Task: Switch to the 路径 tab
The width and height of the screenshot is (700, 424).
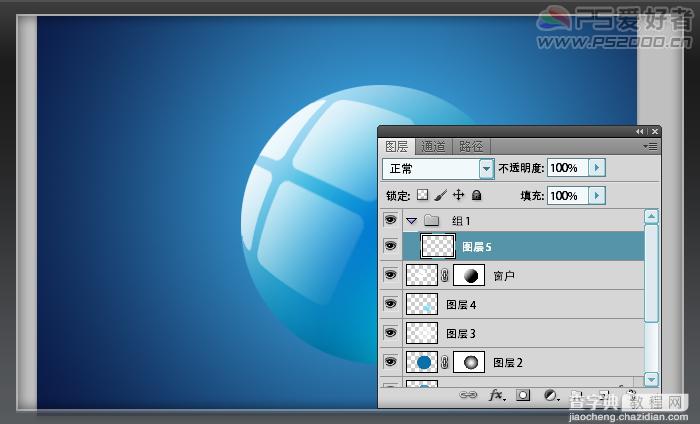Action: [471, 146]
